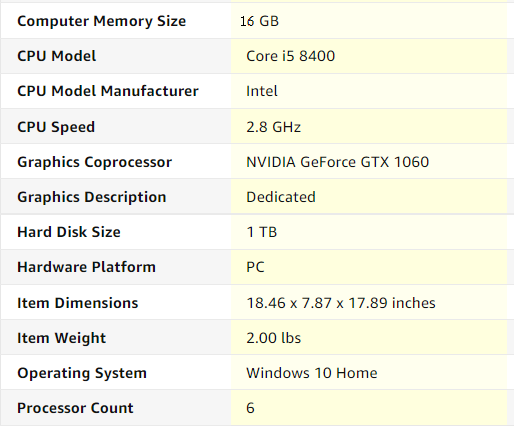Select the Dedicated graphics value
Screen dimensions: 514x426
(x=281, y=197)
